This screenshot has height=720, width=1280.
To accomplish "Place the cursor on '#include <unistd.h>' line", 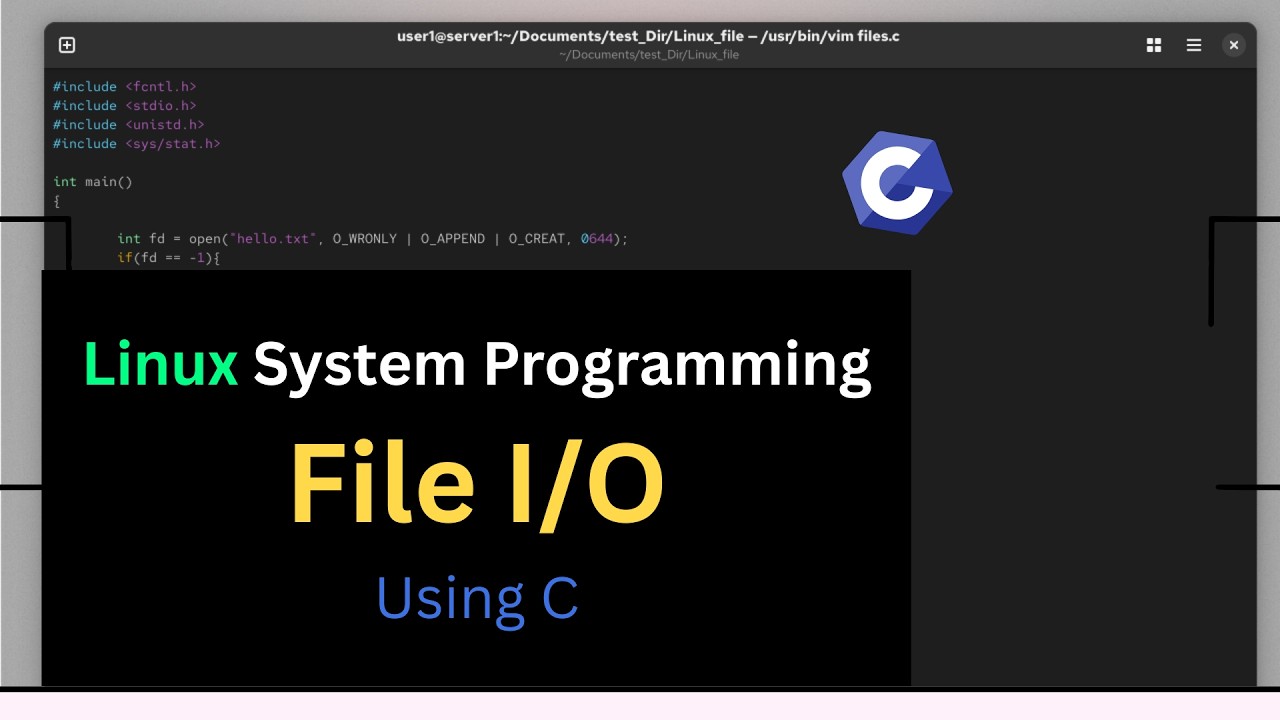I will click(129, 125).
